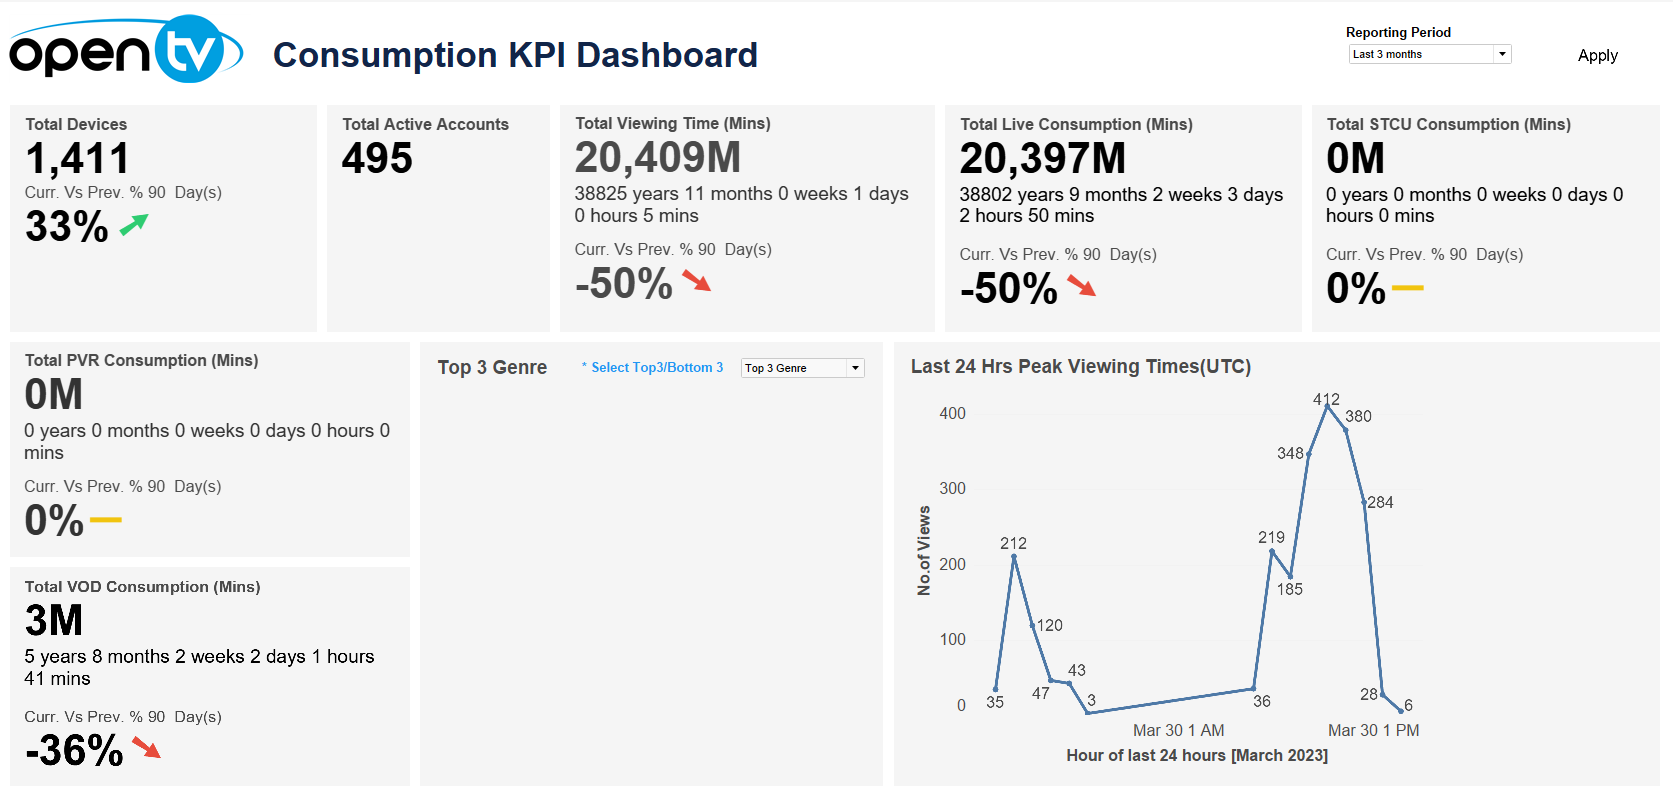Viewport: 1673px width, 791px height.
Task: Click red down arrow in VOD Consumption card
Action: (146, 748)
